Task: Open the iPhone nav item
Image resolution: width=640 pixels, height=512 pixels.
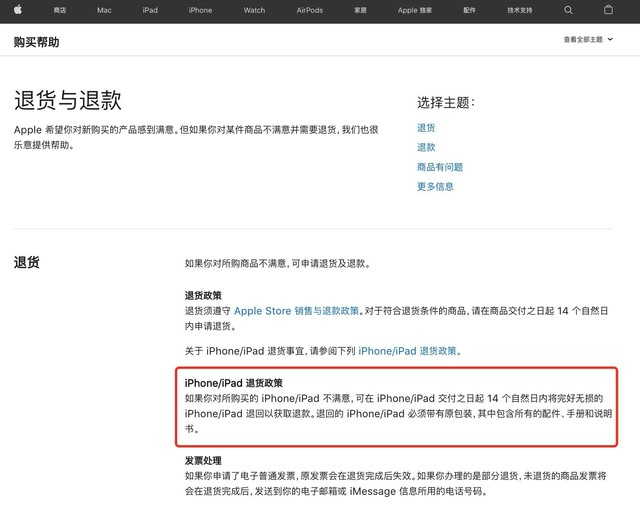Action: [x=200, y=10]
